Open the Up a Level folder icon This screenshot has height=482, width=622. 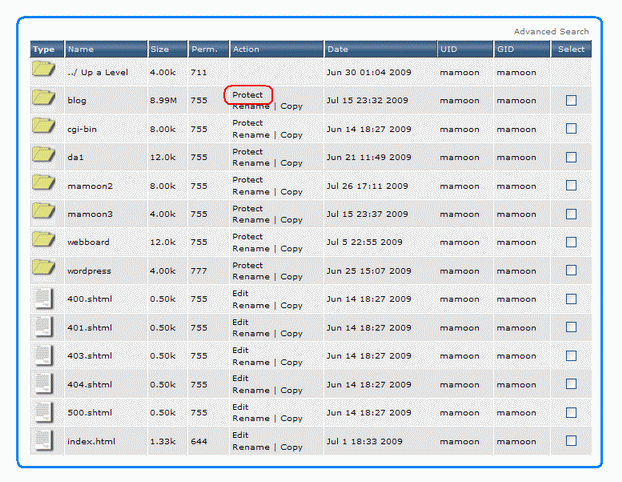43,71
